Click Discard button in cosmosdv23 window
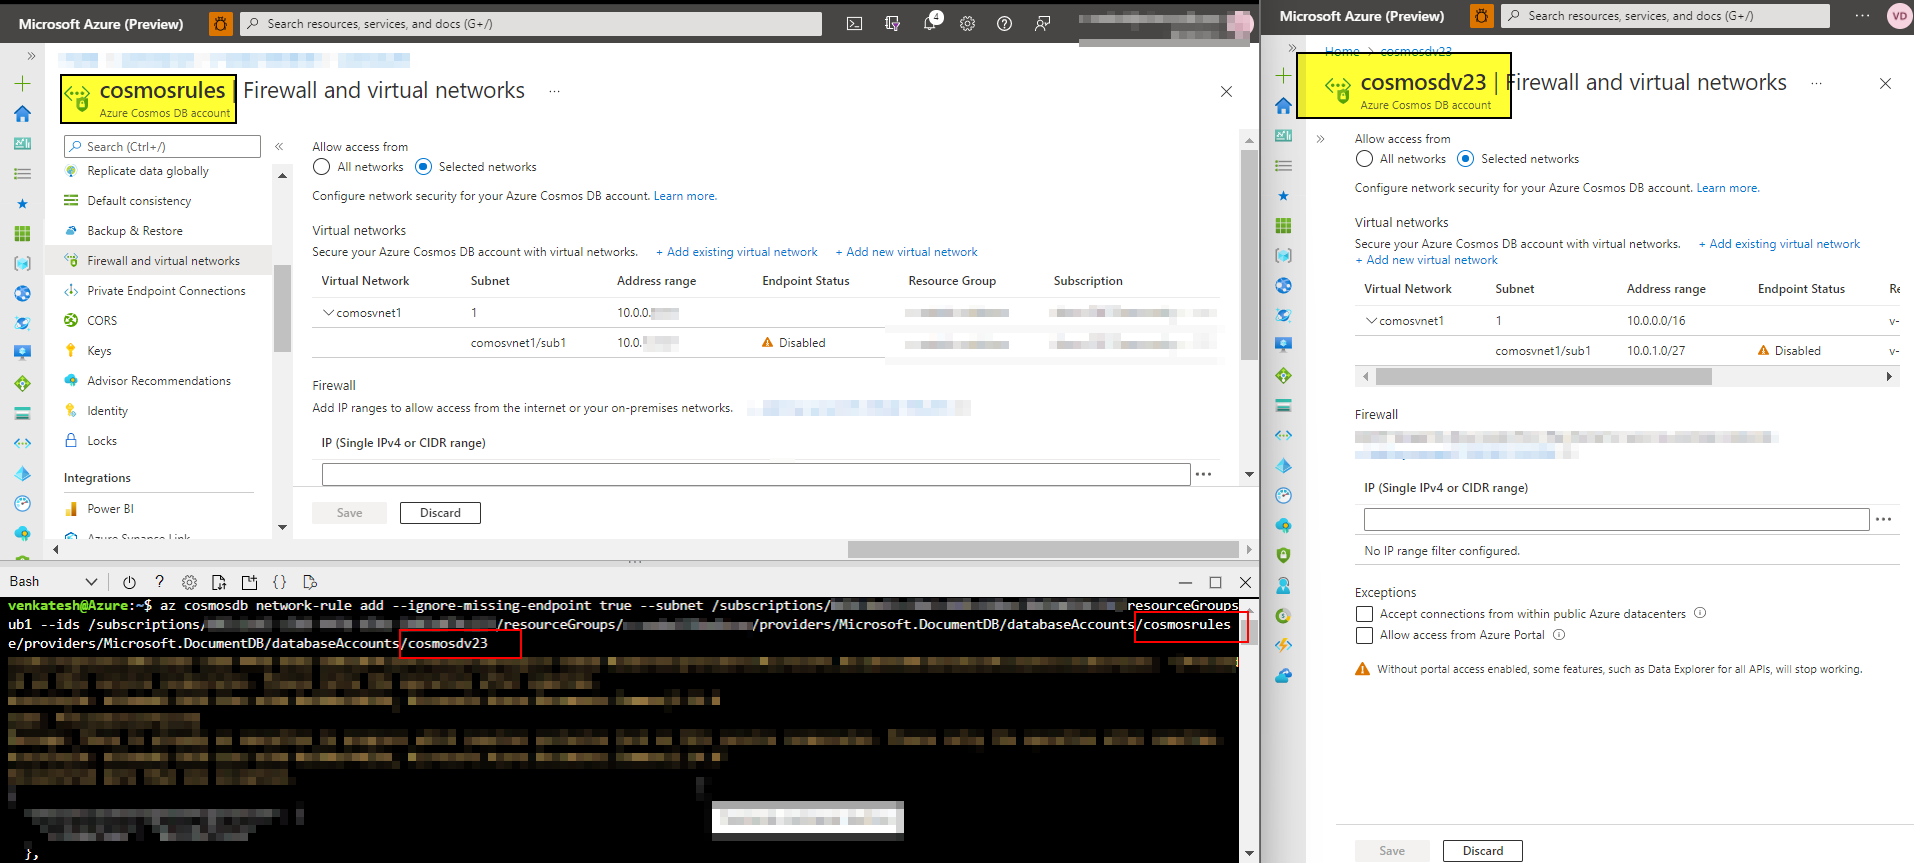The height and width of the screenshot is (863, 1914). click(x=1483, y=851)
